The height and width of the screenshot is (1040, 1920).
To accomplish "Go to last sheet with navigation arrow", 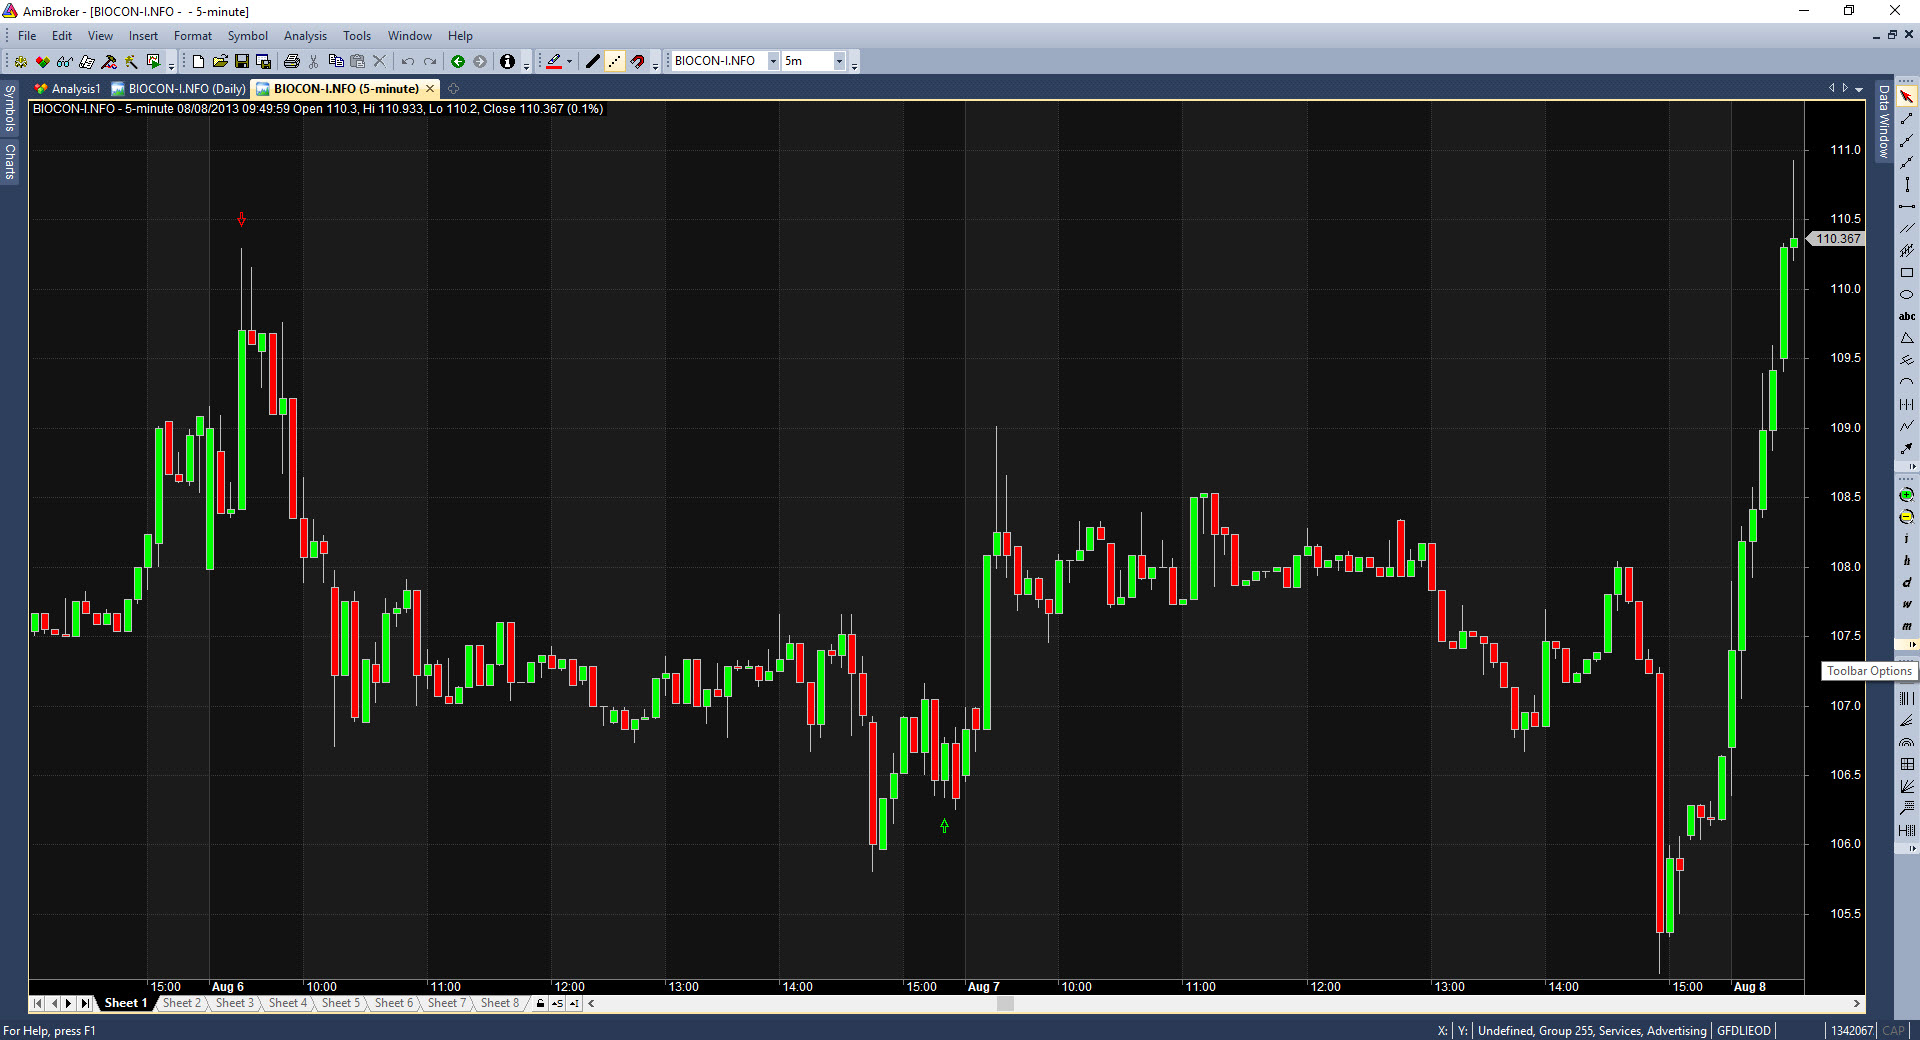I will click(86, 1003).
